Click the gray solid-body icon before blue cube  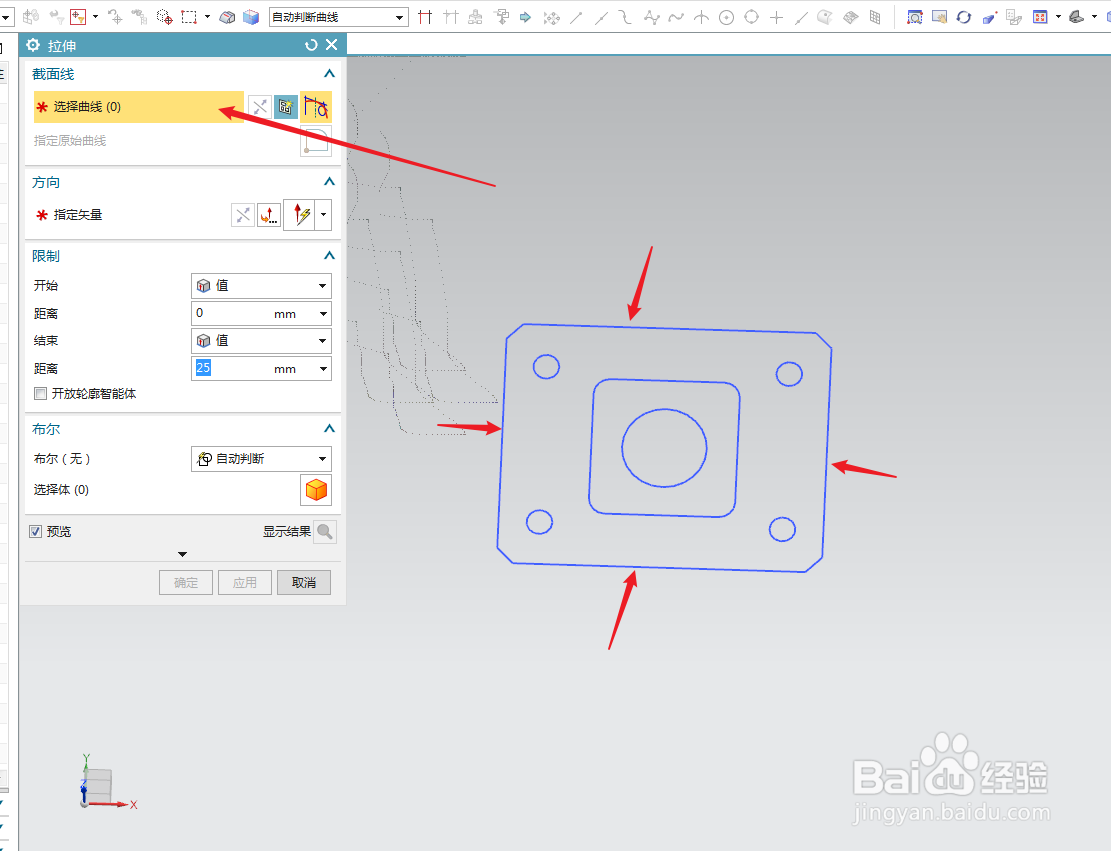point(227,17)
